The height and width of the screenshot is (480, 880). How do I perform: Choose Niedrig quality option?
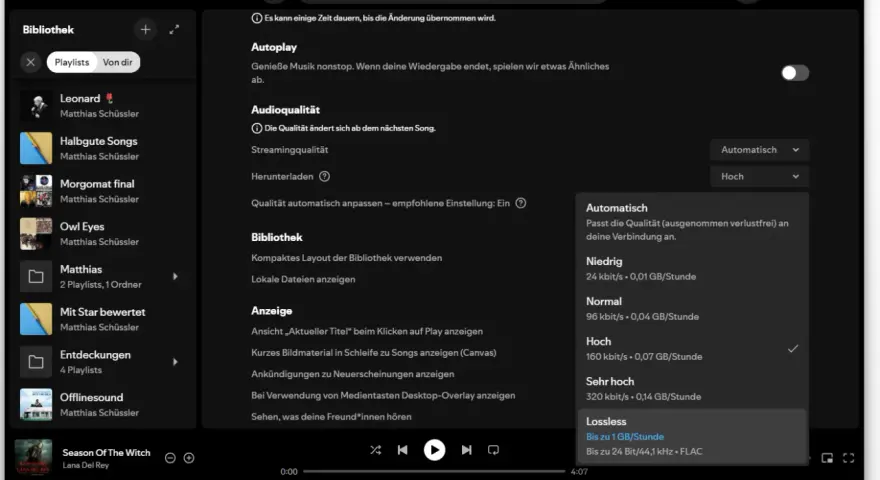click(693, 268)
